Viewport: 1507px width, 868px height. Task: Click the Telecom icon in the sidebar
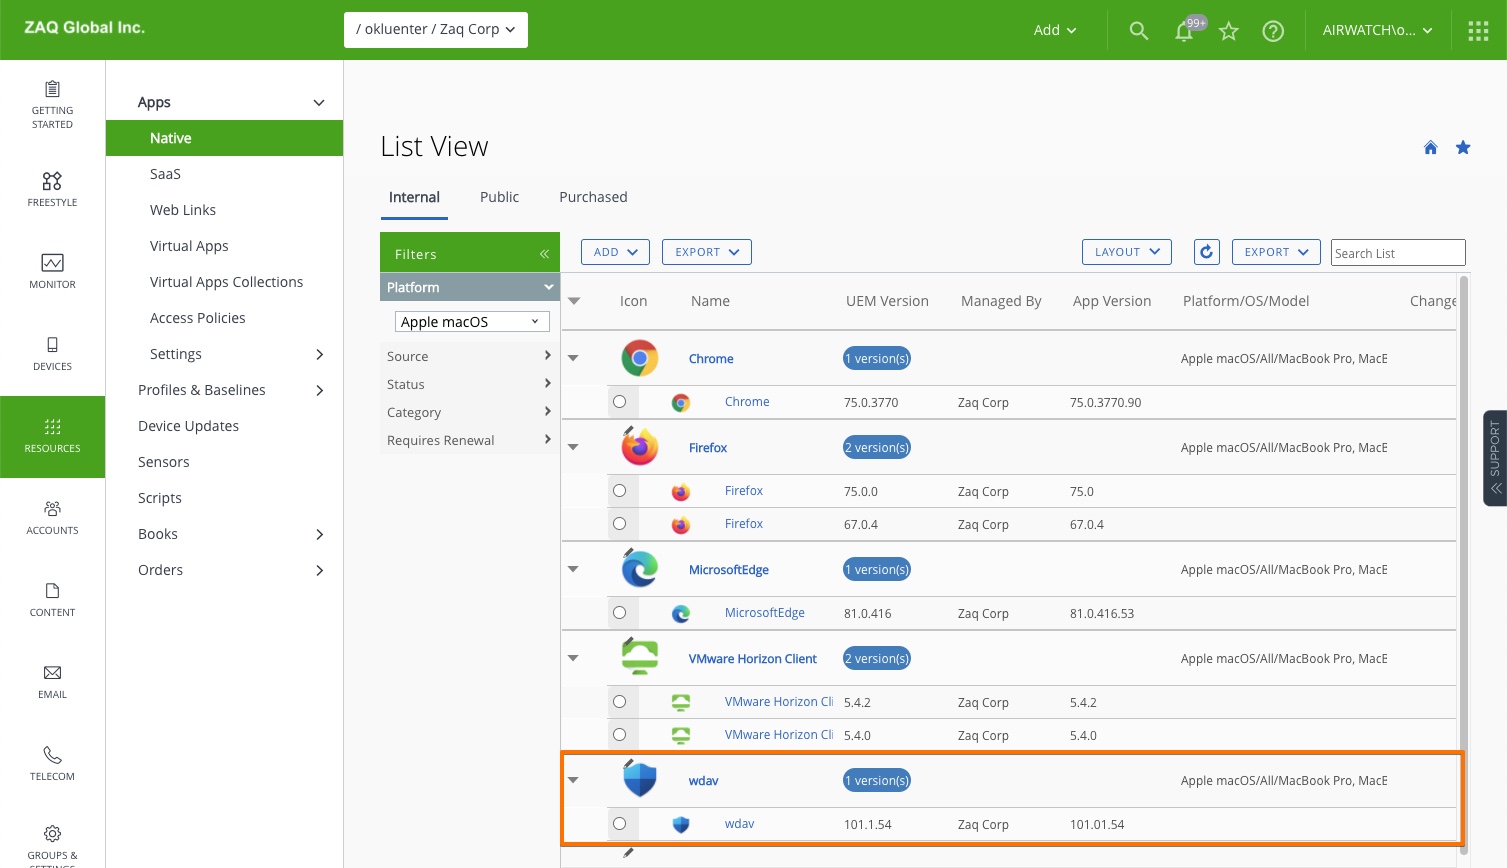point(52,755)
